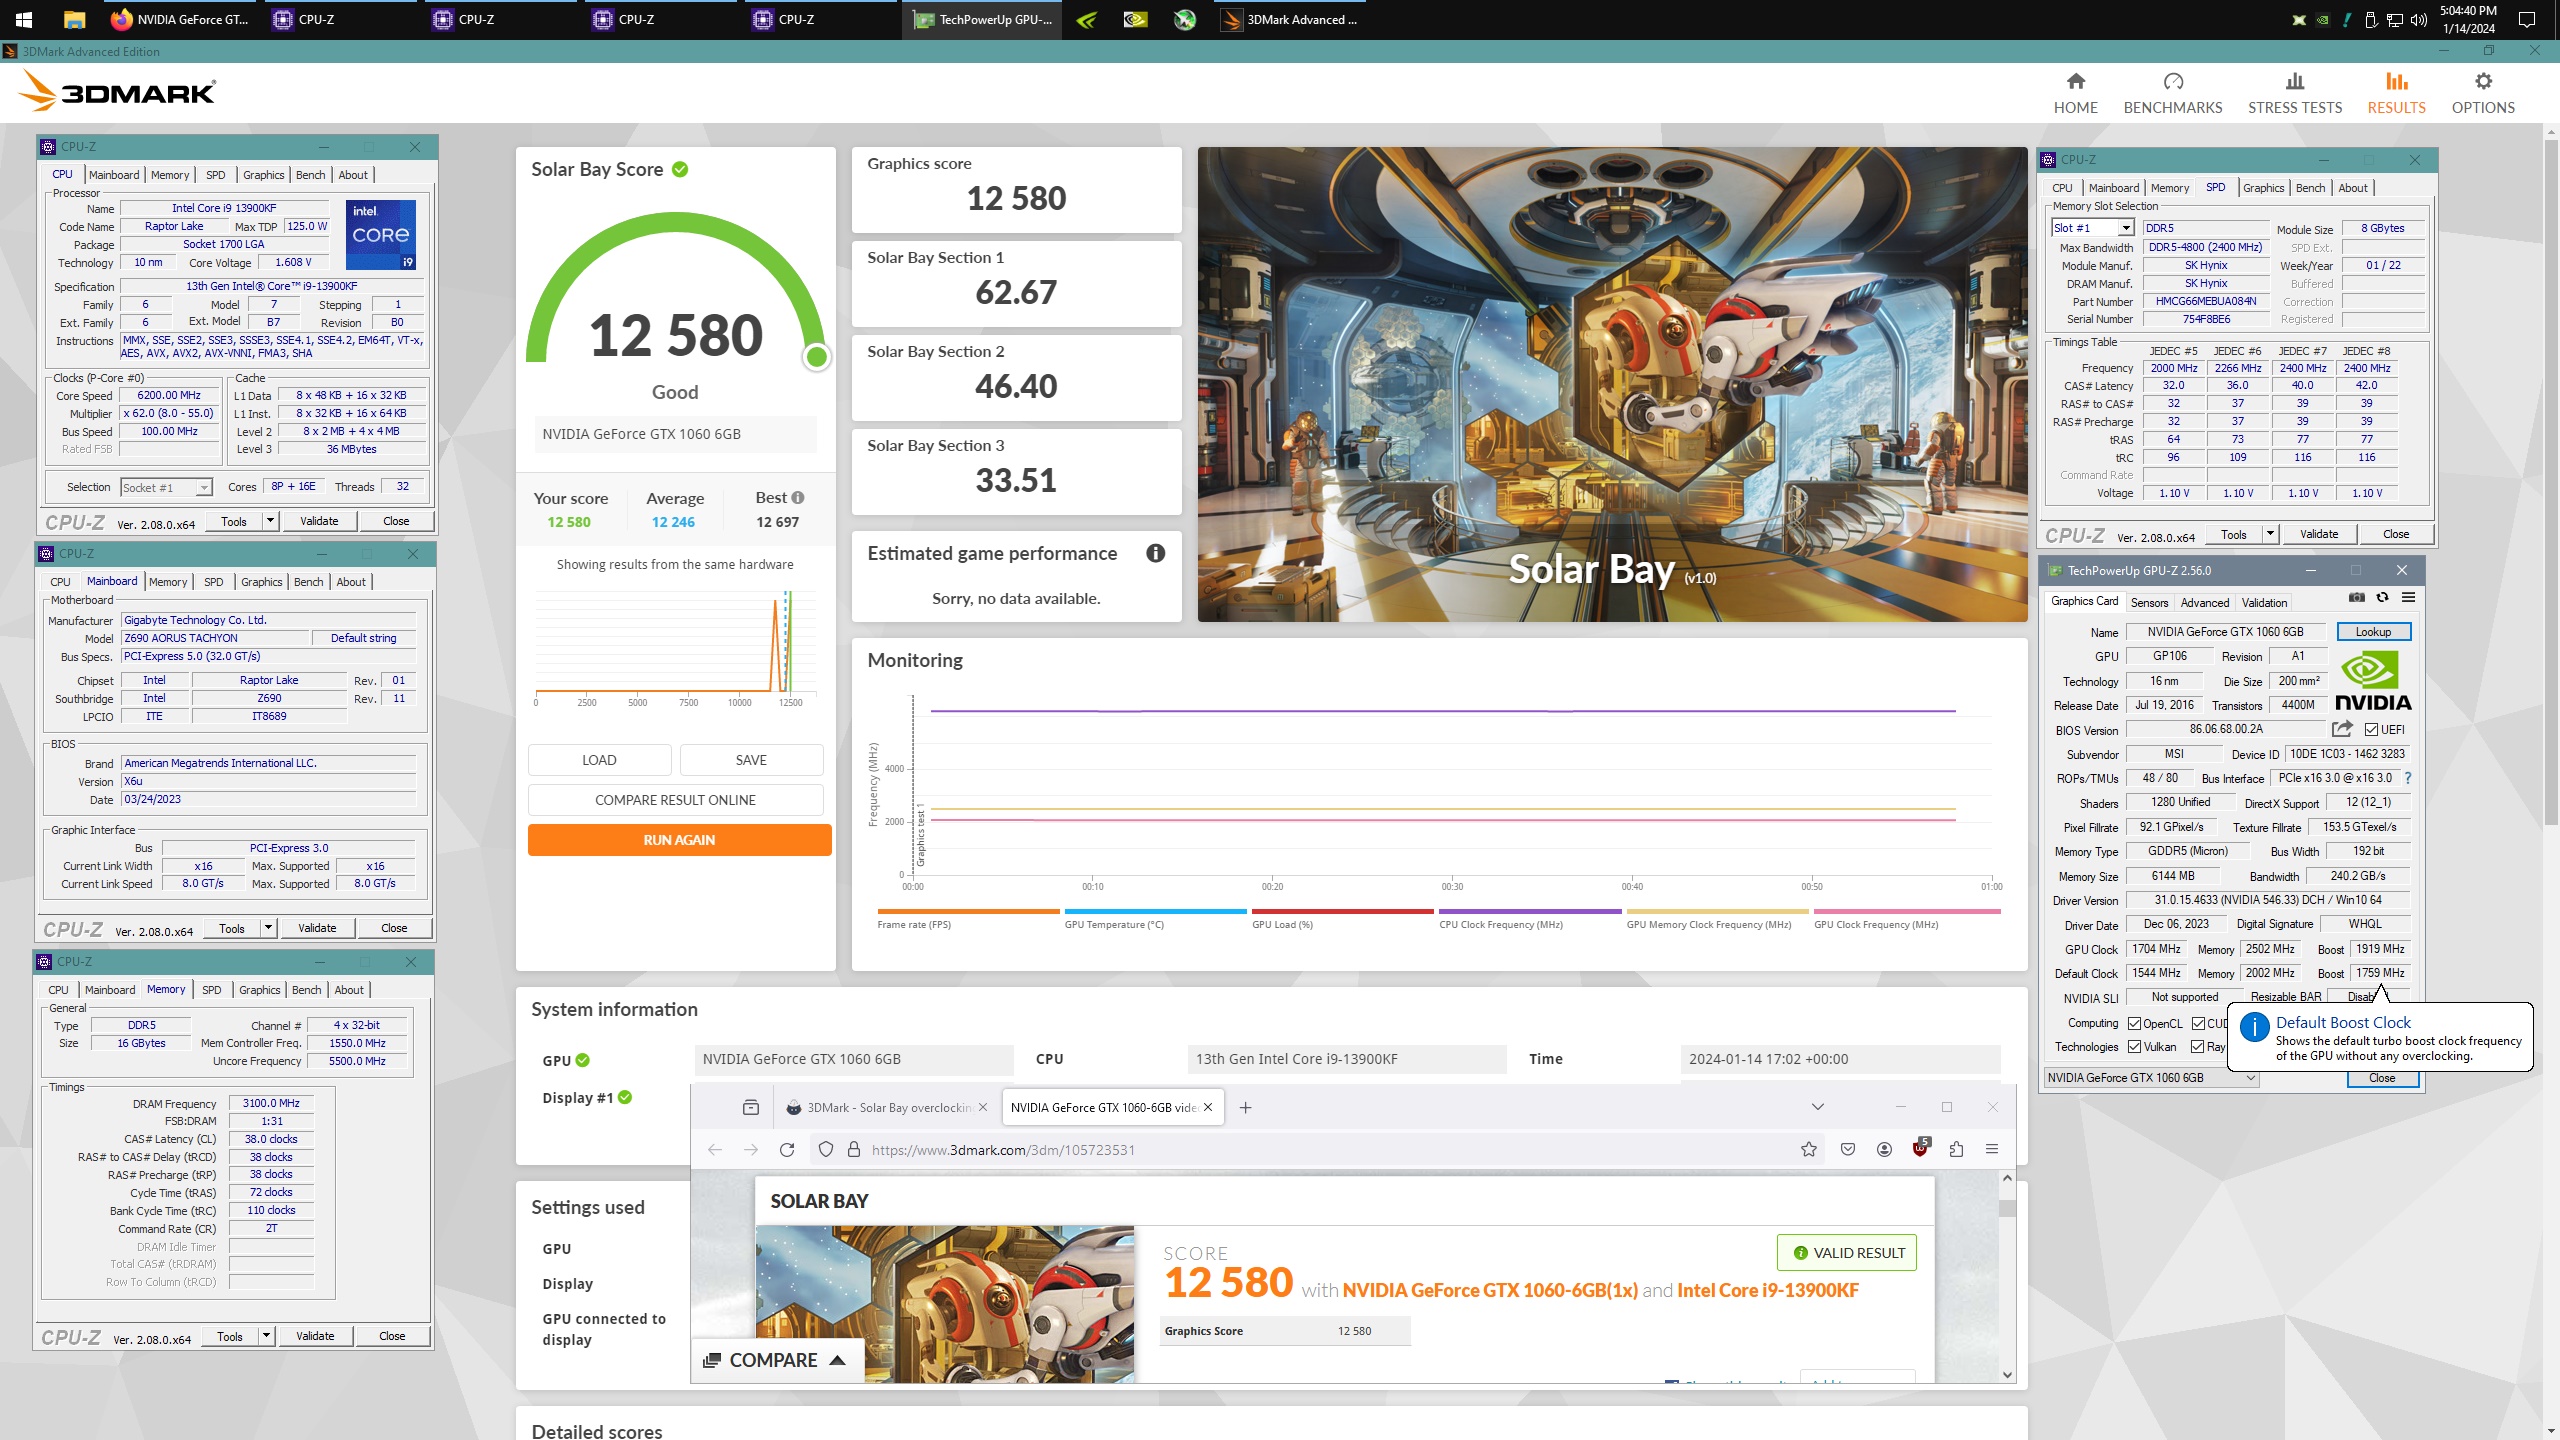
Task: Switch to Sensors tab in GPU-Z
Action: (2149, 602)
